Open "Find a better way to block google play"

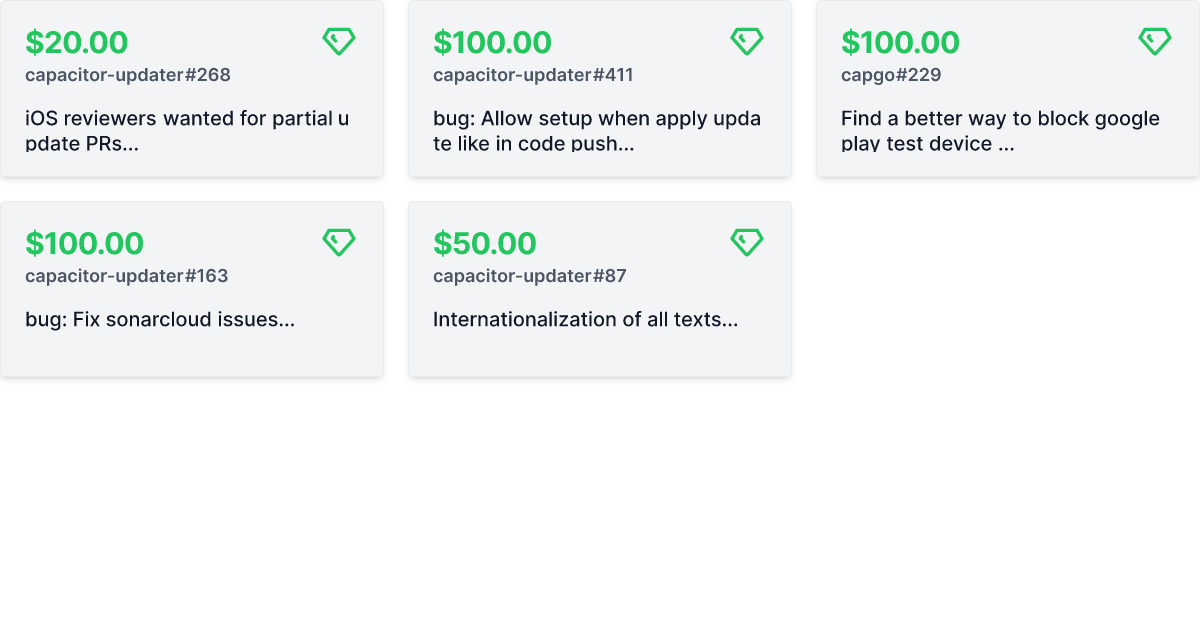coord(1000,131)
